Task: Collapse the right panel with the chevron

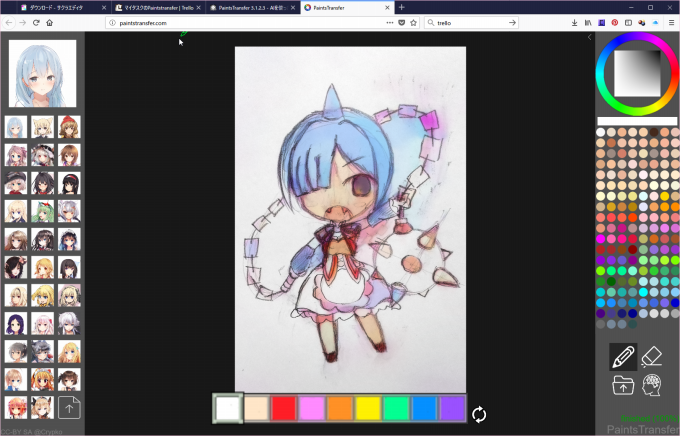Action: click(x=589, y=37)
